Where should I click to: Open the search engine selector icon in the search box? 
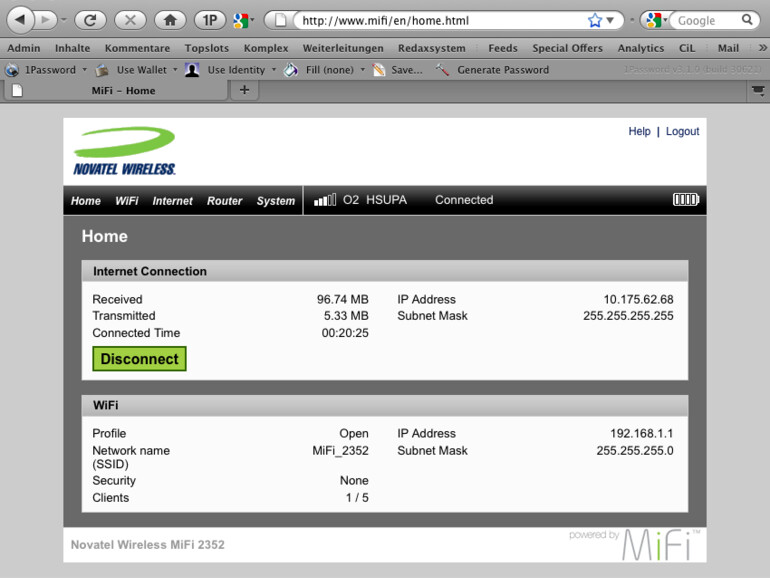pyautogui.click(x=654, y=20)
